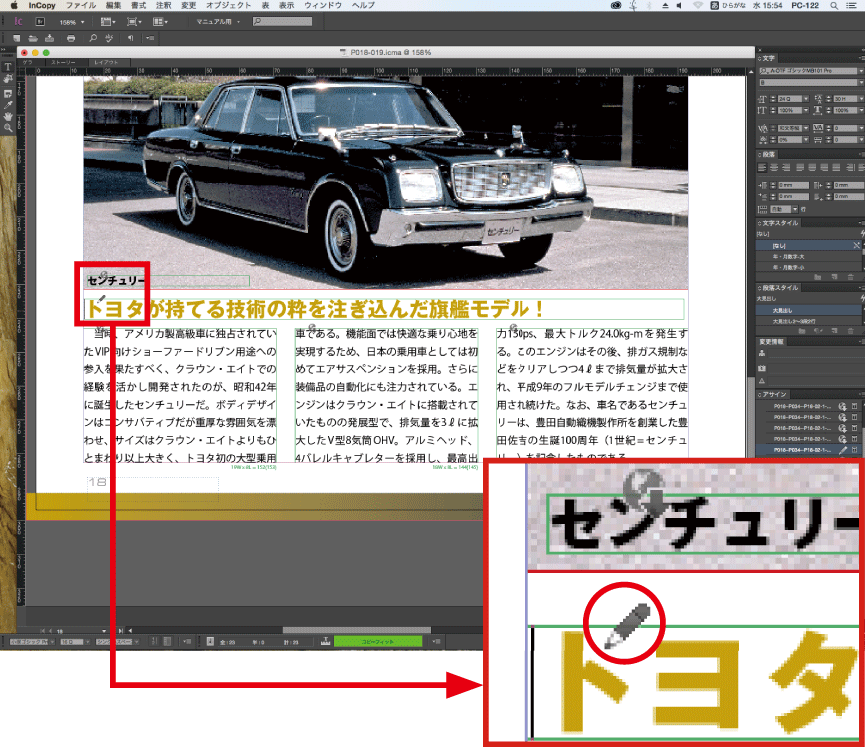This screenshot has height=747, width=865.
Task: Open the font size 24 Q dropdown
Action: (806, 99)
